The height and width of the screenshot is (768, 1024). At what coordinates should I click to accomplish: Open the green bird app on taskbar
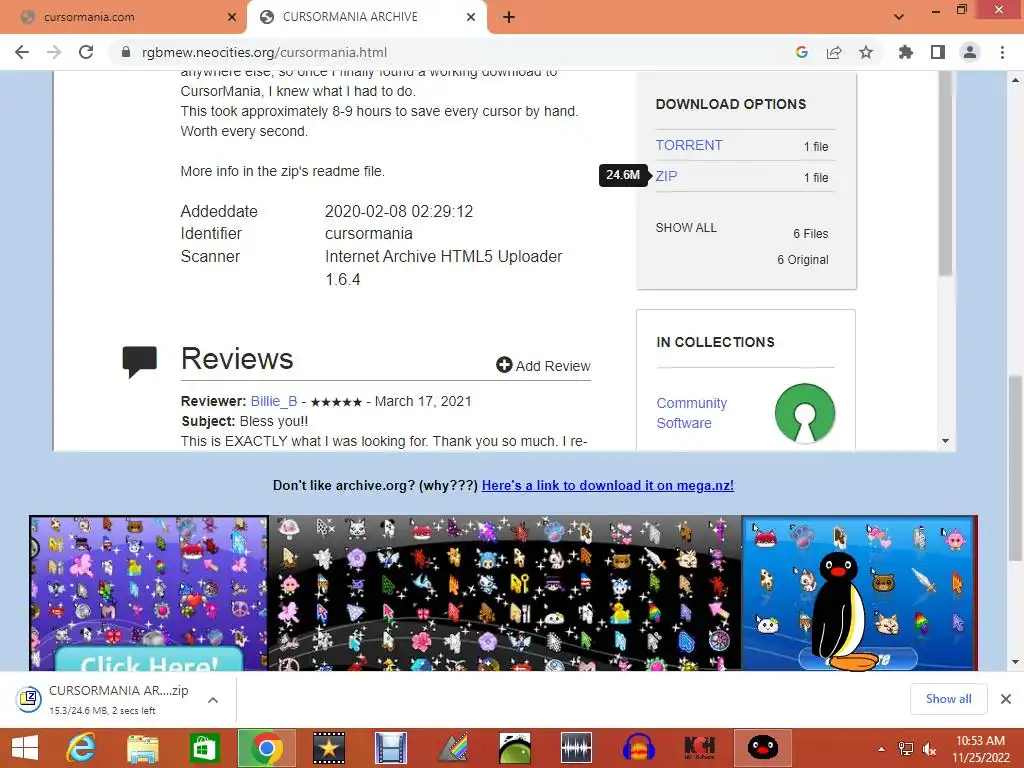click(515, 748)
